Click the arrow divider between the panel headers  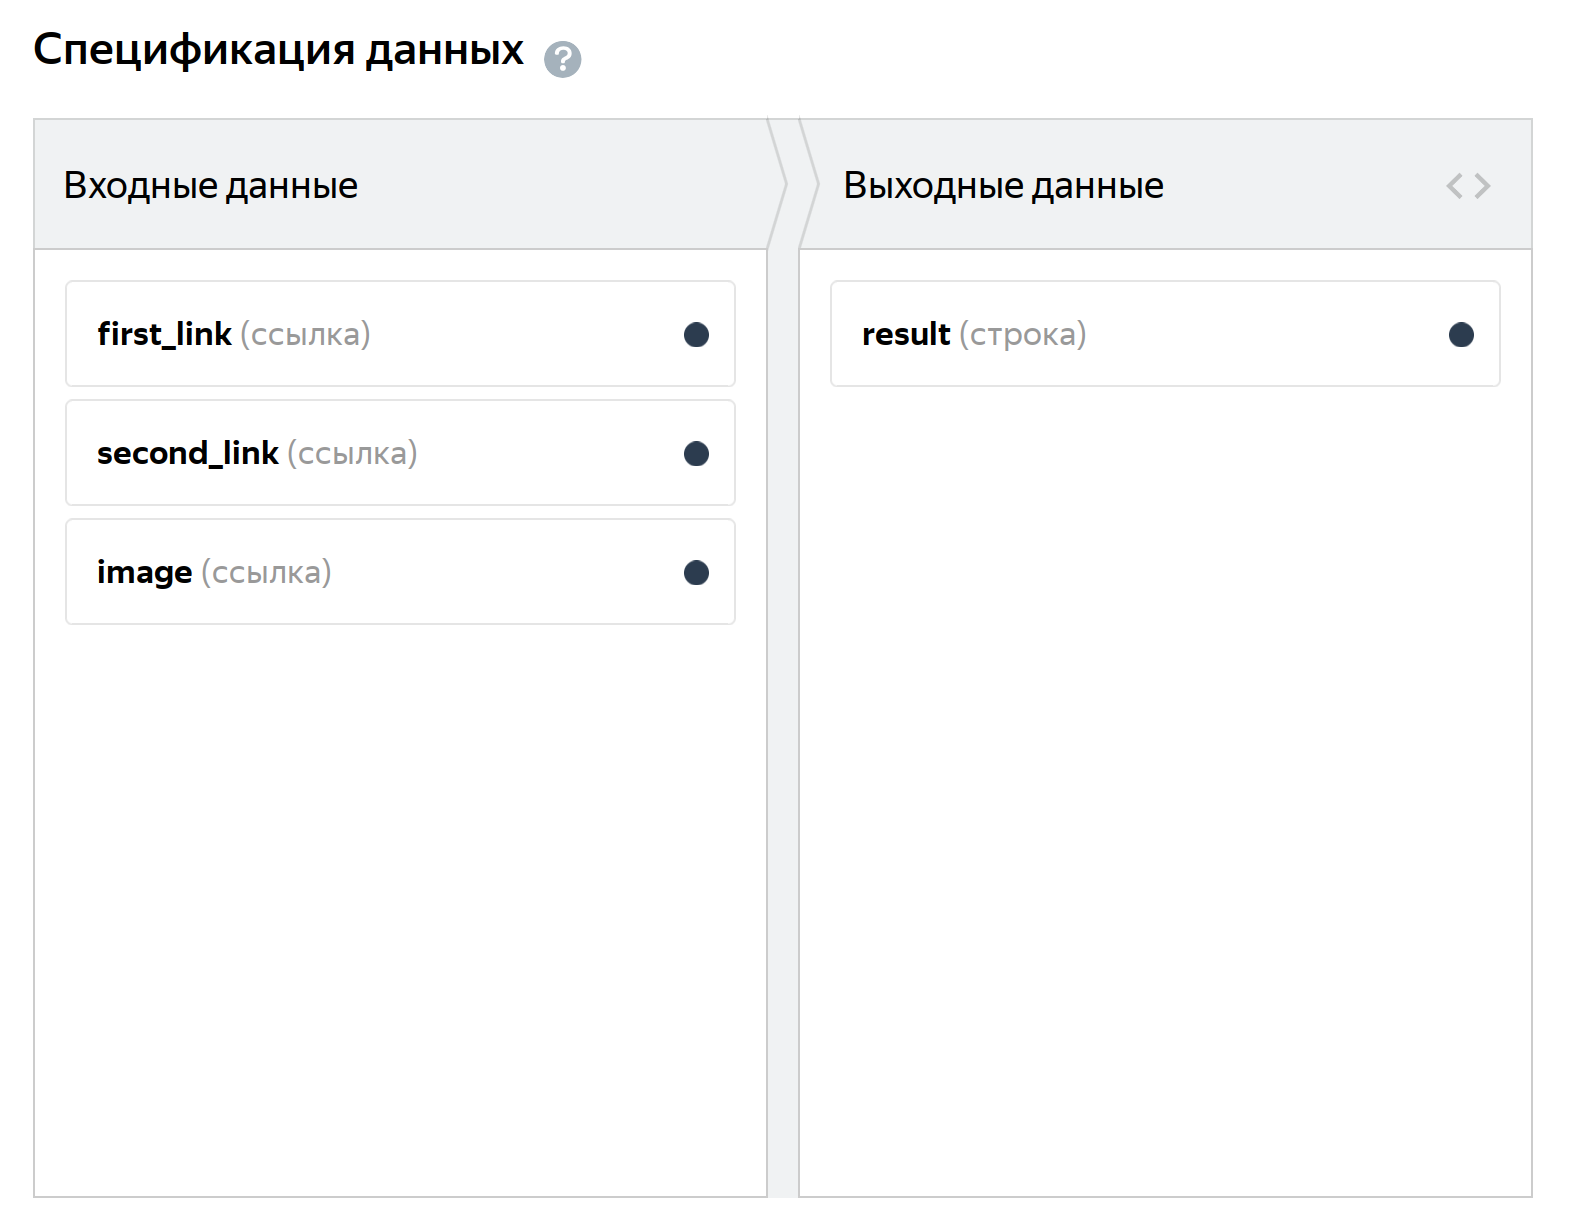(783, 185)
